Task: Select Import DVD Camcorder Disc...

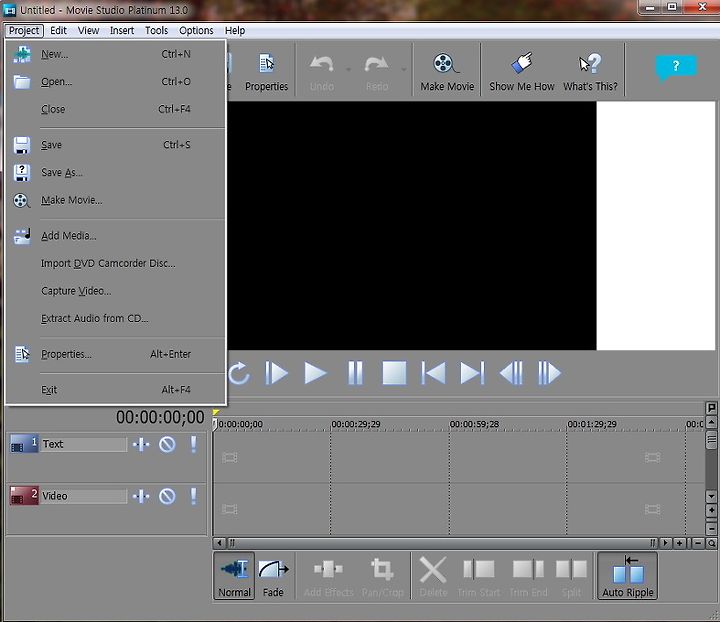Action: tap(116, 263)
